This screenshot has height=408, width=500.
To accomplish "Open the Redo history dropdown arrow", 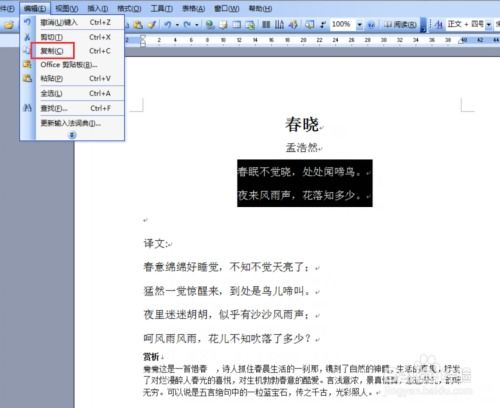I will [197, 25].
